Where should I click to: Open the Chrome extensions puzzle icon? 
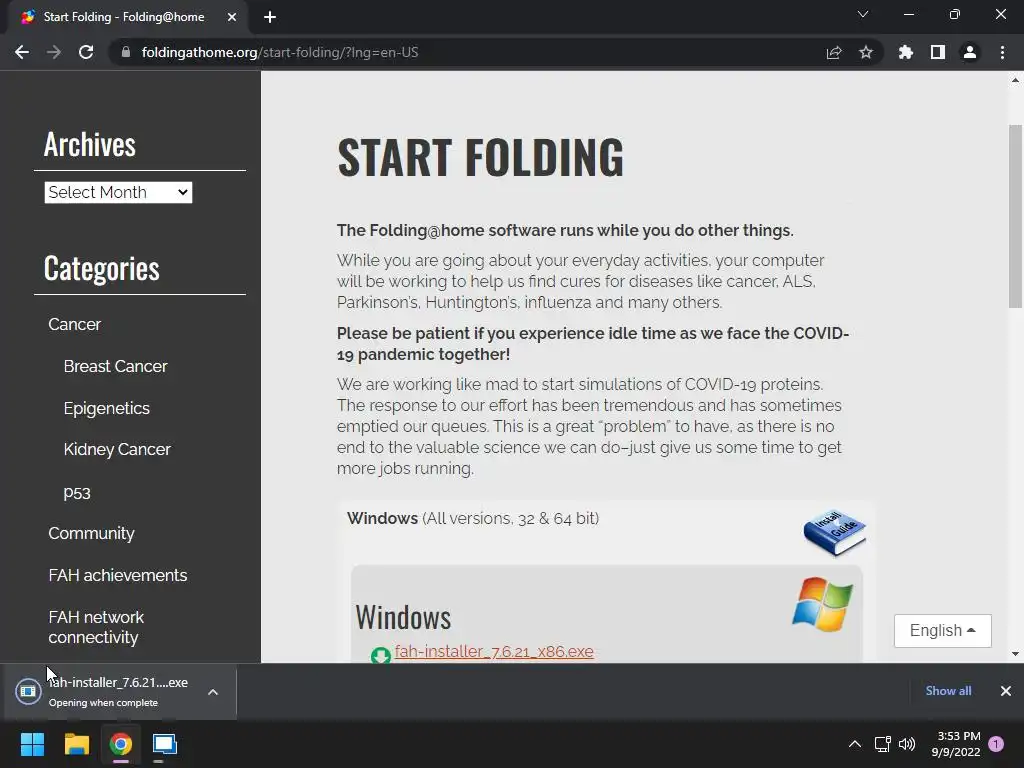pyautogui.click(x=906, y=52)
